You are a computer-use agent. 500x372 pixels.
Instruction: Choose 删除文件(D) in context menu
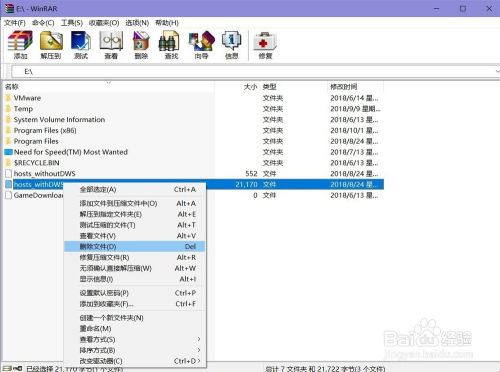[x=135, y=247]
